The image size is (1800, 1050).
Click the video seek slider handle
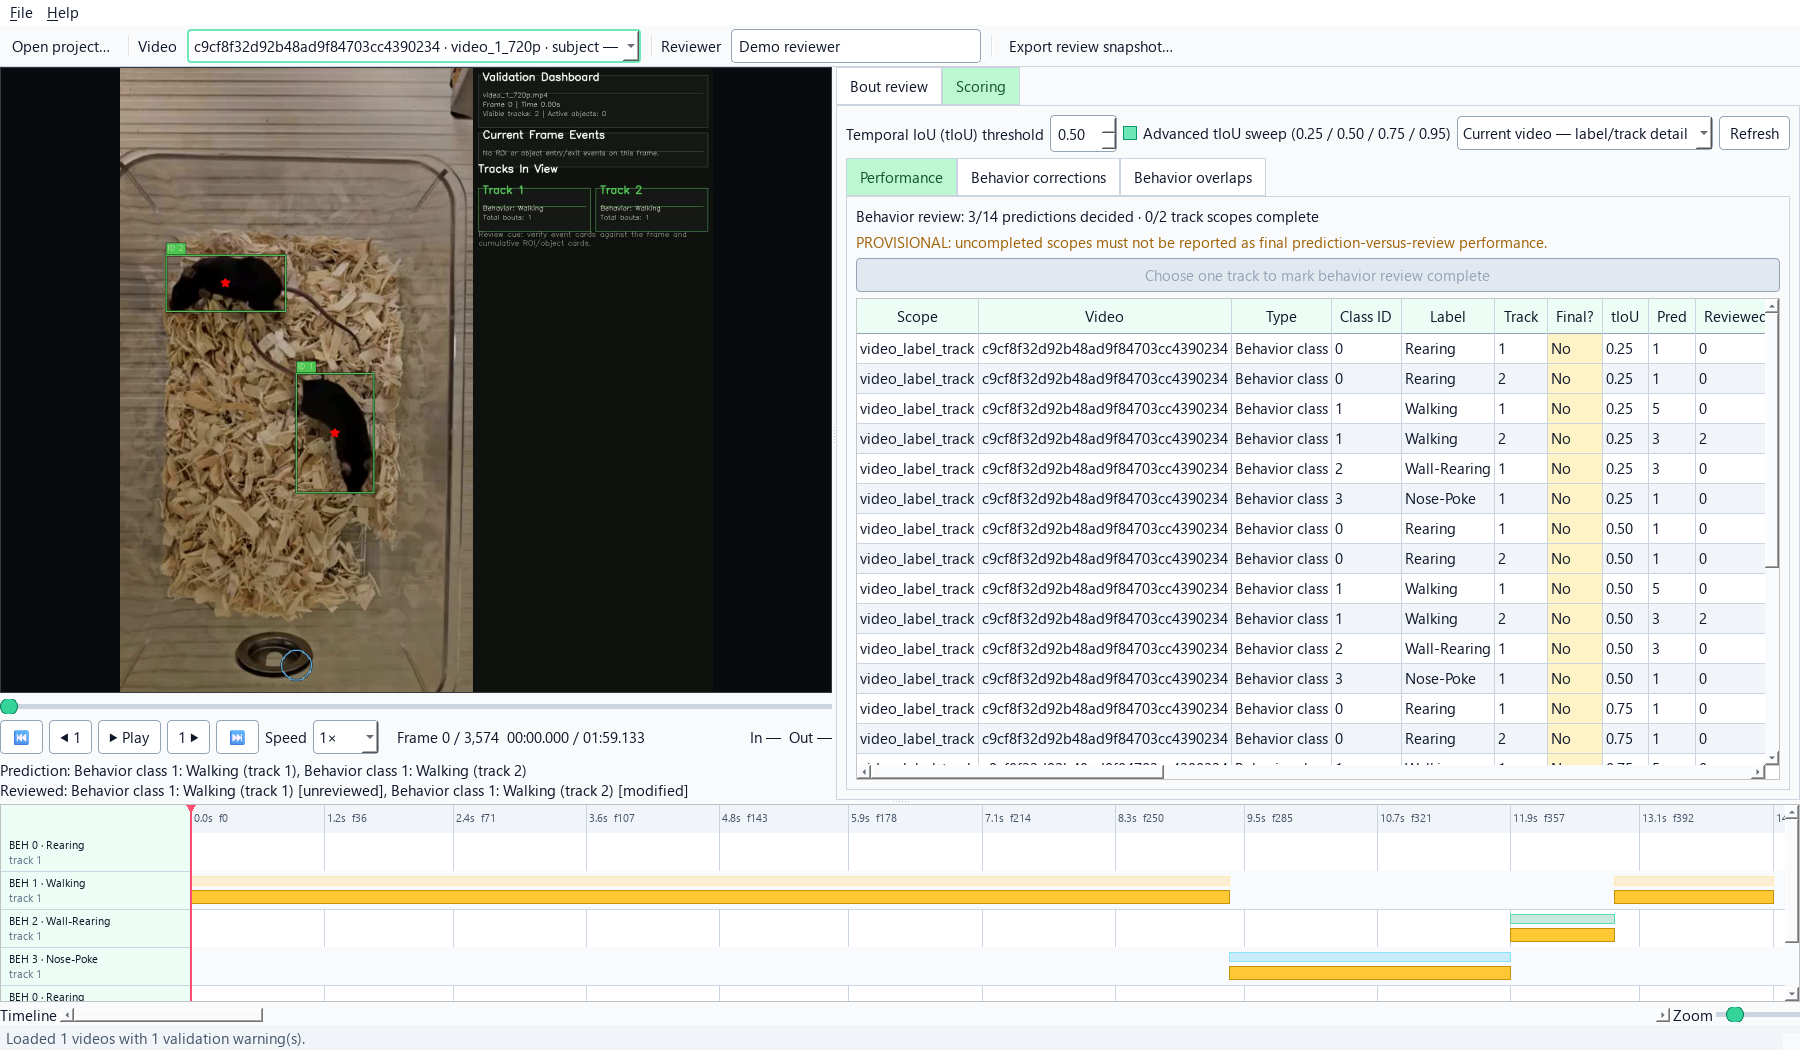point(9,706)
